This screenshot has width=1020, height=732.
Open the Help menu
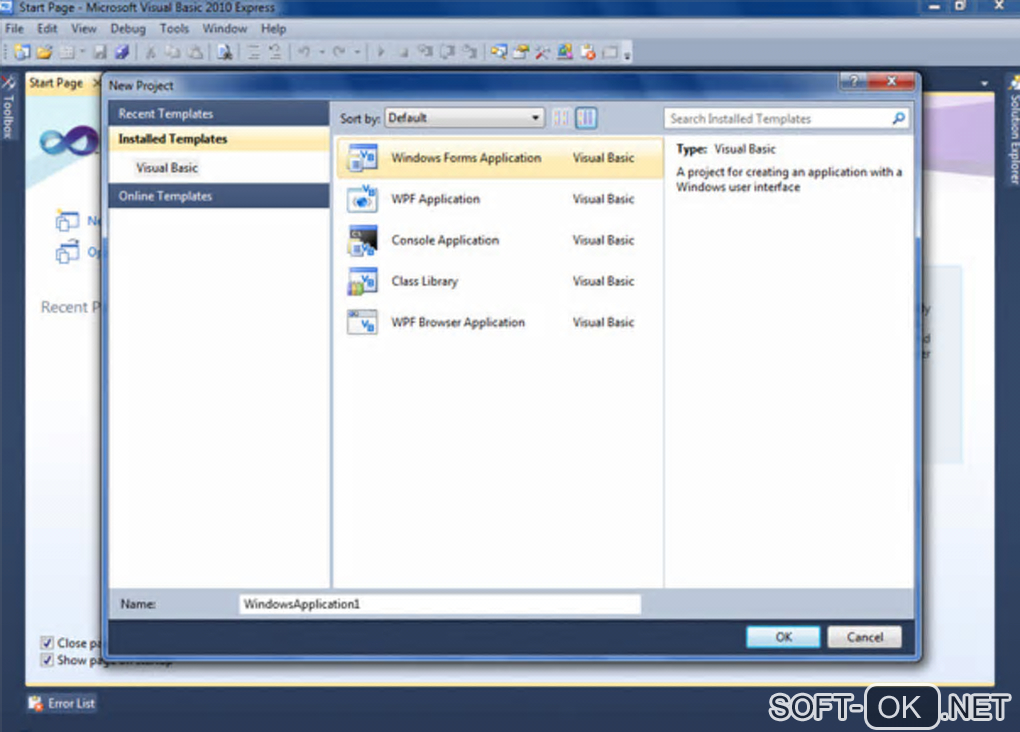pyautogui.click(x=273, y=29)
